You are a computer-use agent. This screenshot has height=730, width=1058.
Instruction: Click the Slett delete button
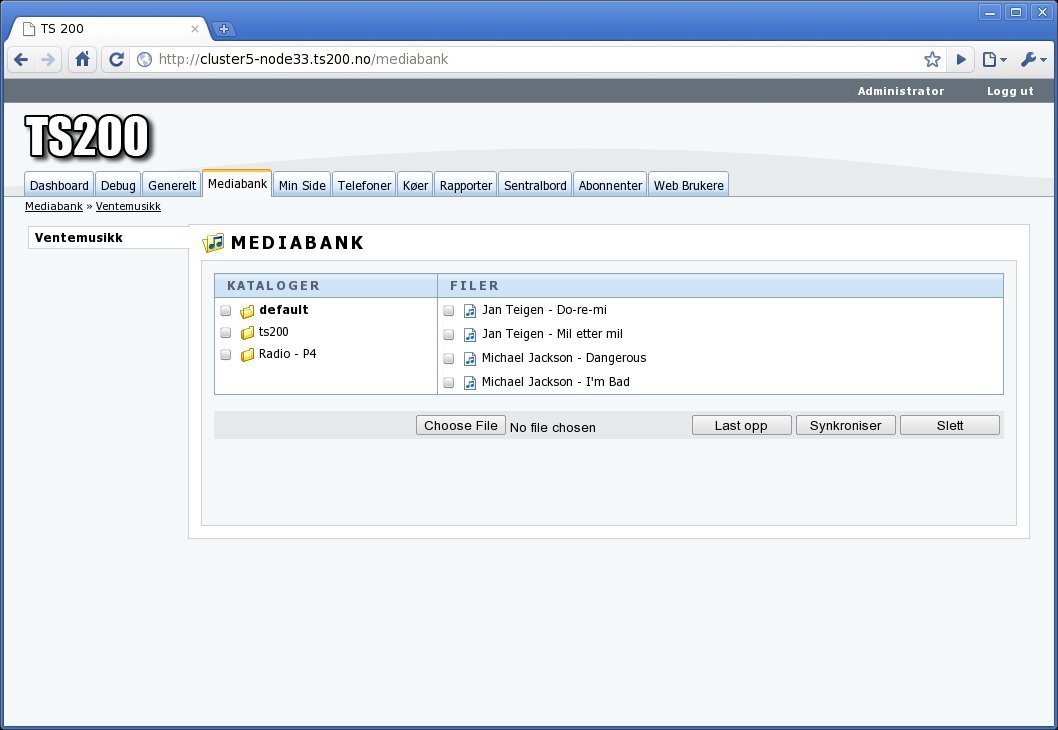pos(949,425)
